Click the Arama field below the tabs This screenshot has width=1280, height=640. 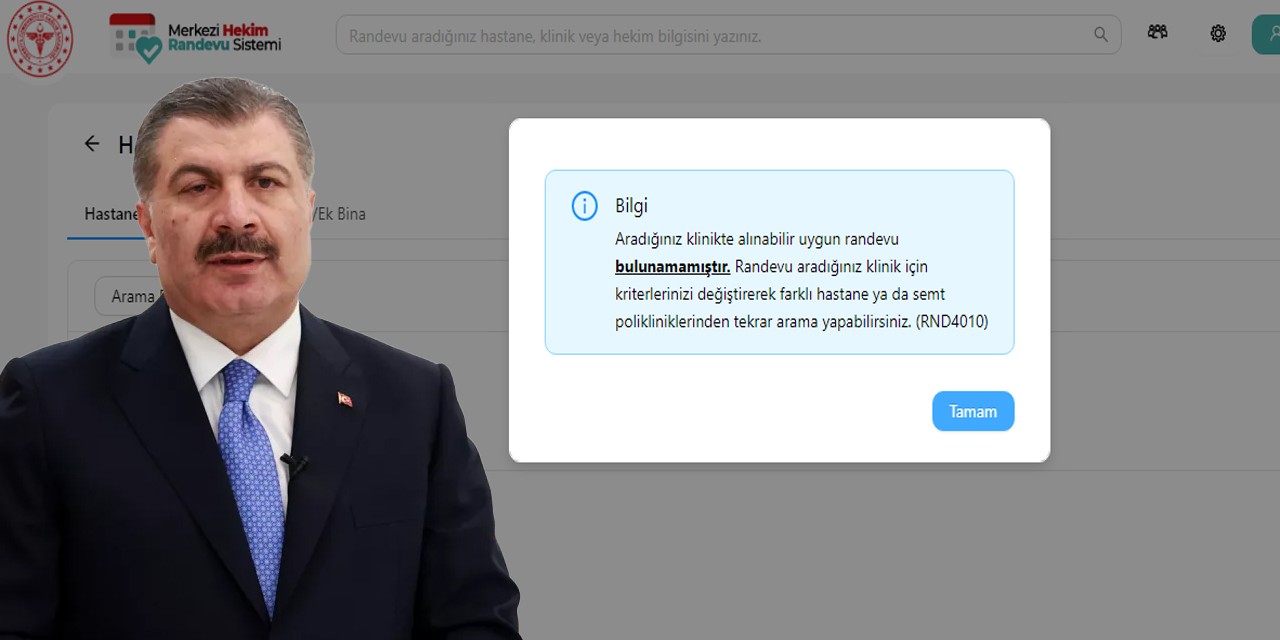pos(135,296)
